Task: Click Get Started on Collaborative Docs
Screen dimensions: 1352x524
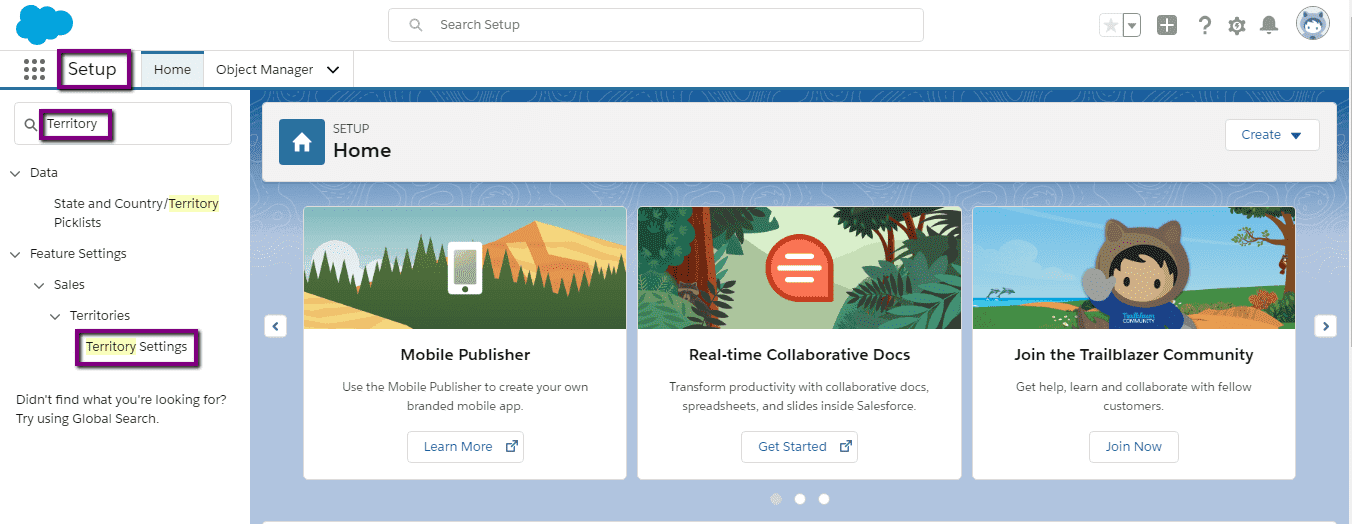Action: pyautogui.click(x=799, y=447)
